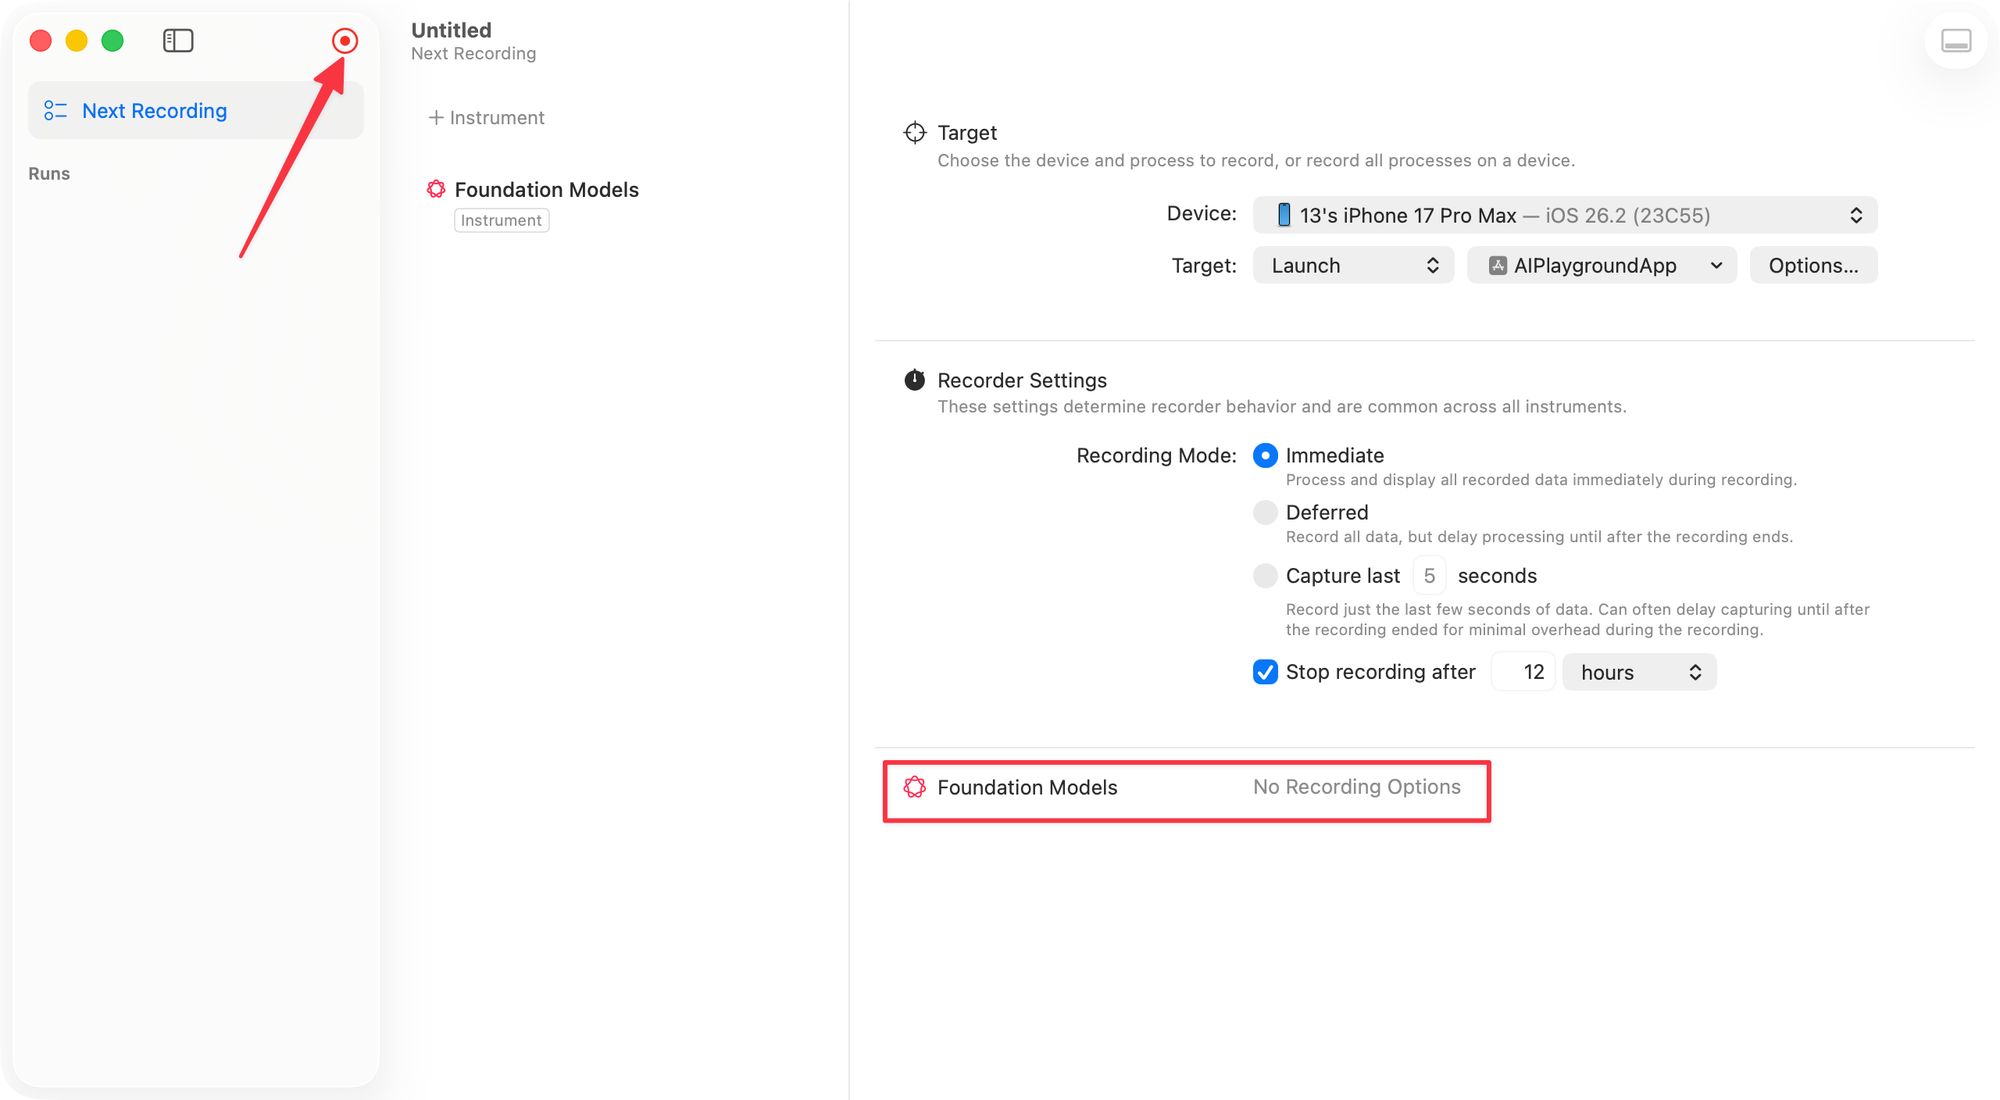The image size is (2000, 1100).
Task: Expand the AIPlaygroundApp process dropdown
Action: (1601, 266)
